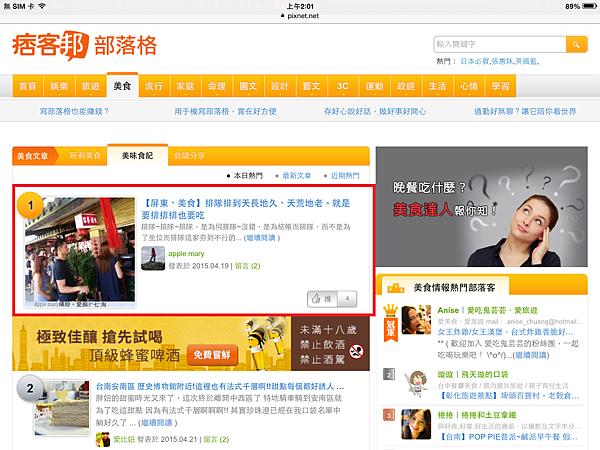The height and width of the screenshot is (450, 600).
Task: Tap the Wi-Fi icon in status bar
Action: coord(42,6)
